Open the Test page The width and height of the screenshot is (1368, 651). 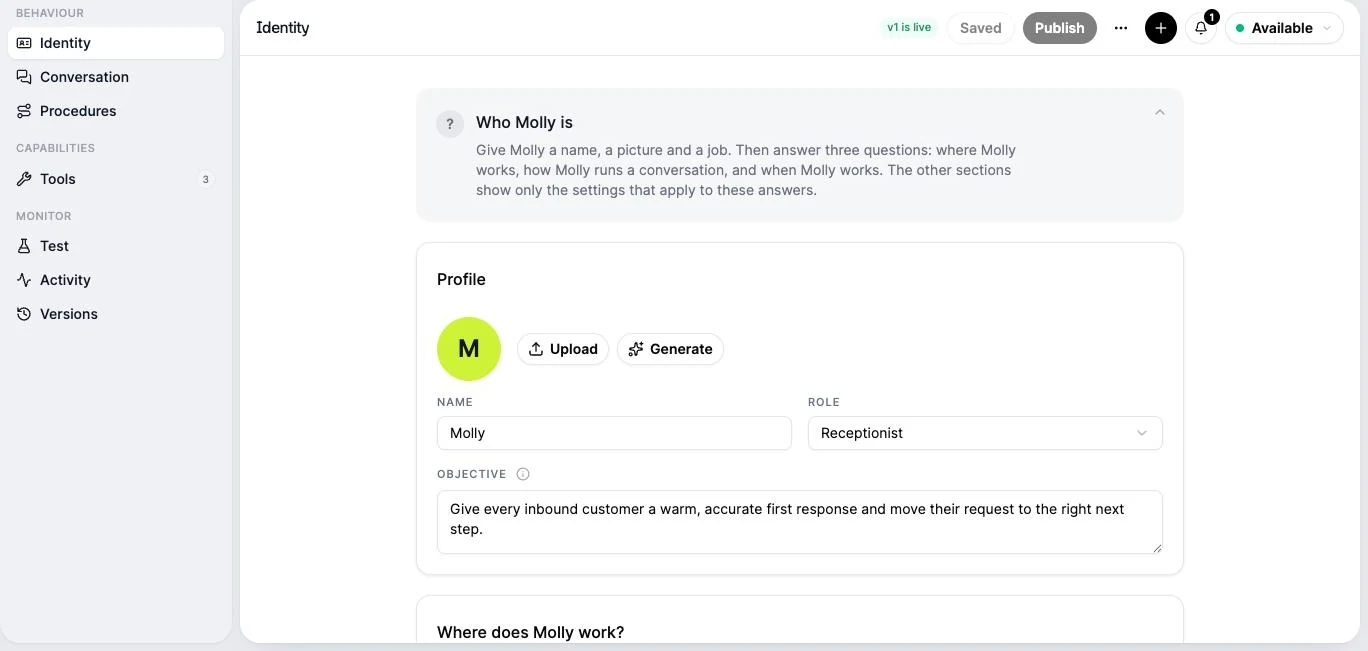(116, 246)
